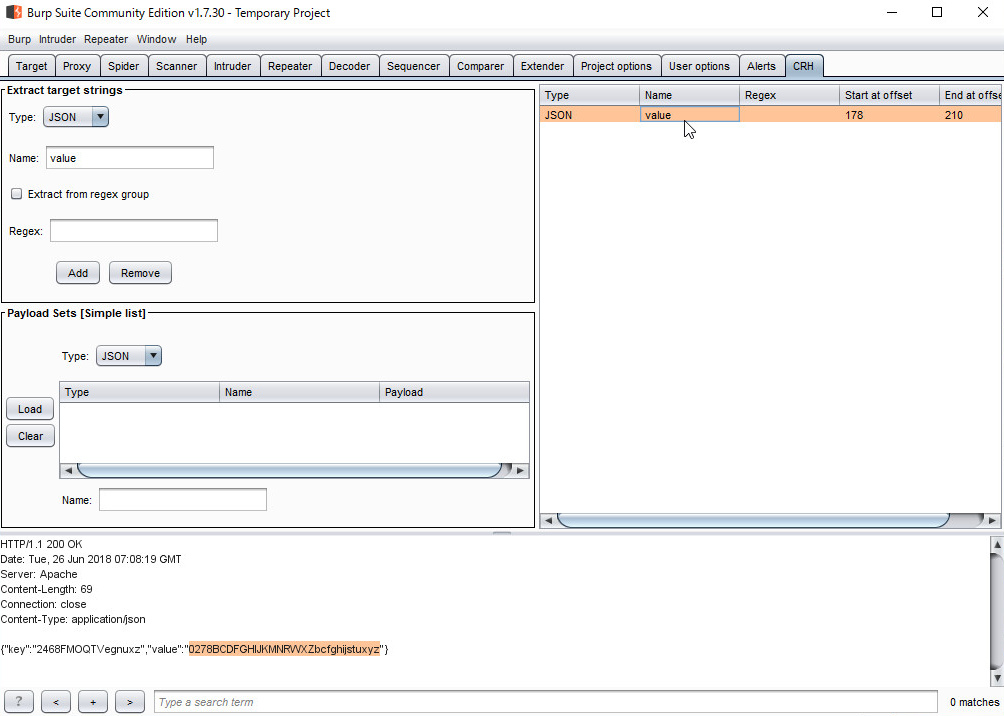This screenshot has width=1004, height=716.
Task: Switch to the Intruder tab
Action: tap(232, 66)
